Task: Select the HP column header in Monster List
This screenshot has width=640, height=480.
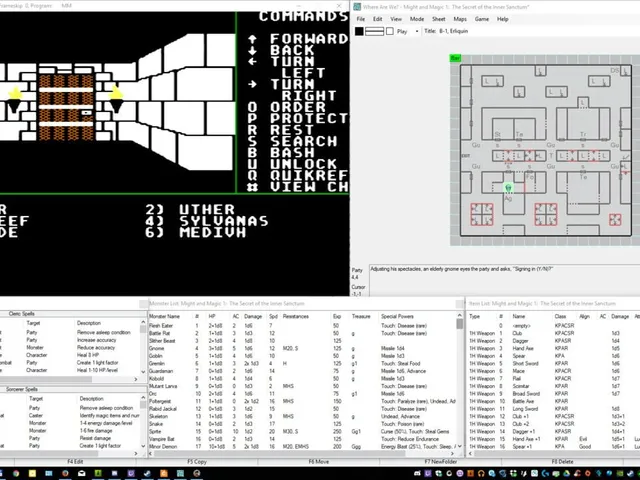Action: click(x=212, y=316)
